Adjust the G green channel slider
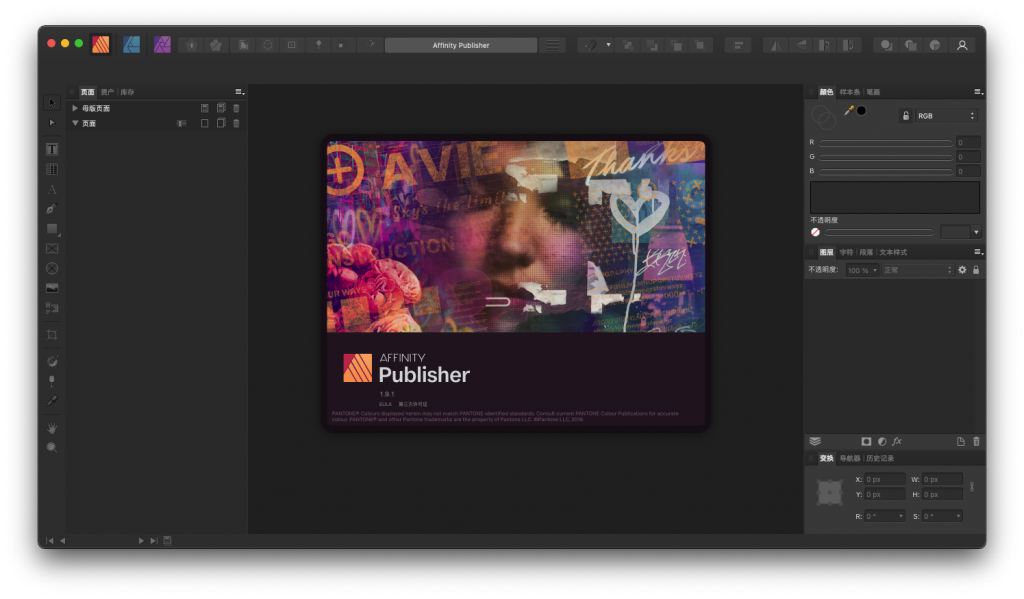Screen dimensions: 1024x599 point(886,157)
